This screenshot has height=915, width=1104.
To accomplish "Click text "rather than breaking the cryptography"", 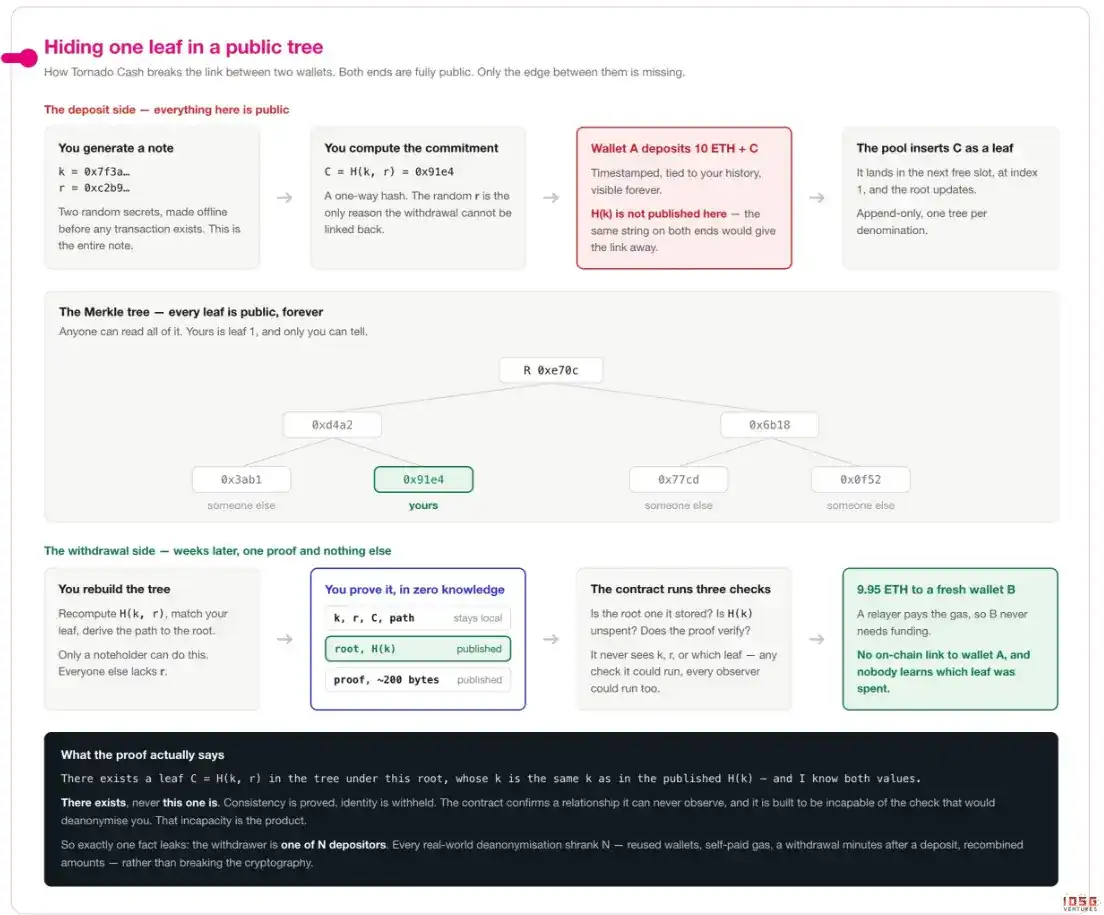I will tap(217, 863).
